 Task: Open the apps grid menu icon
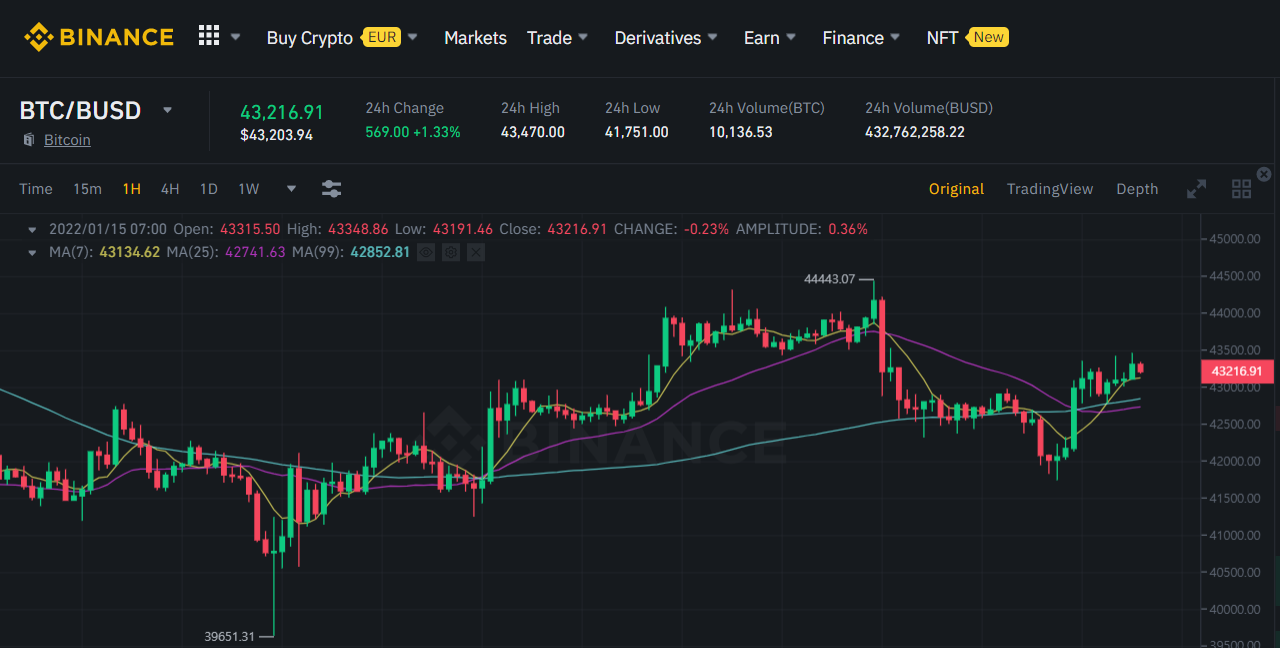[x=208, y=36]
